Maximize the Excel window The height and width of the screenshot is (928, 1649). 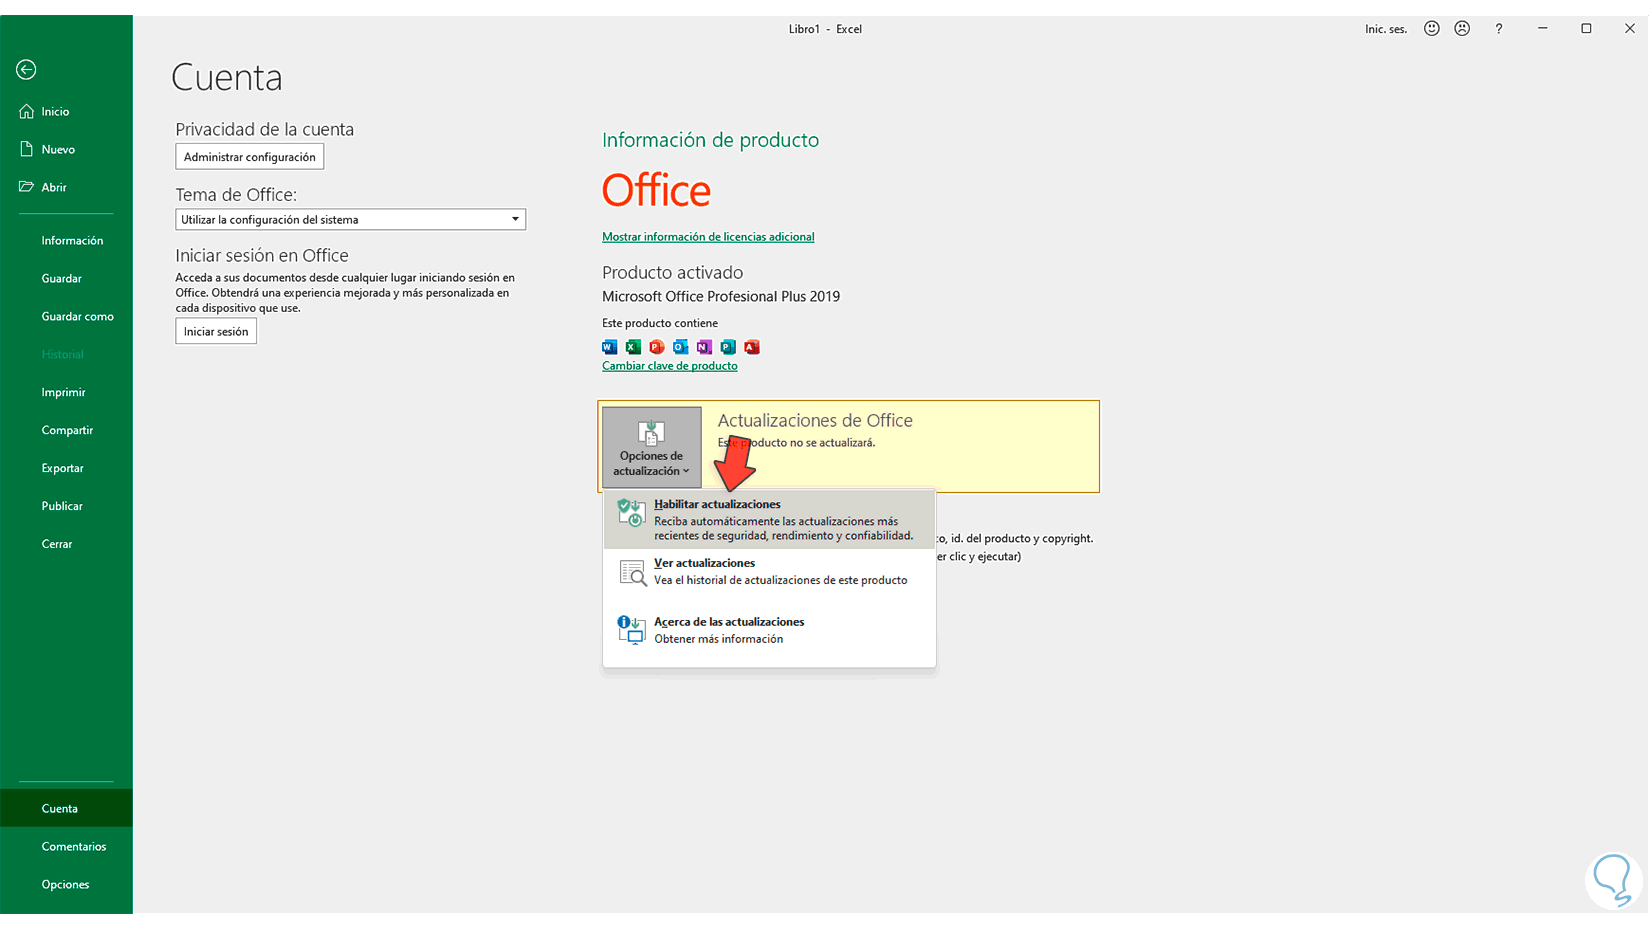pos(1586,28)
